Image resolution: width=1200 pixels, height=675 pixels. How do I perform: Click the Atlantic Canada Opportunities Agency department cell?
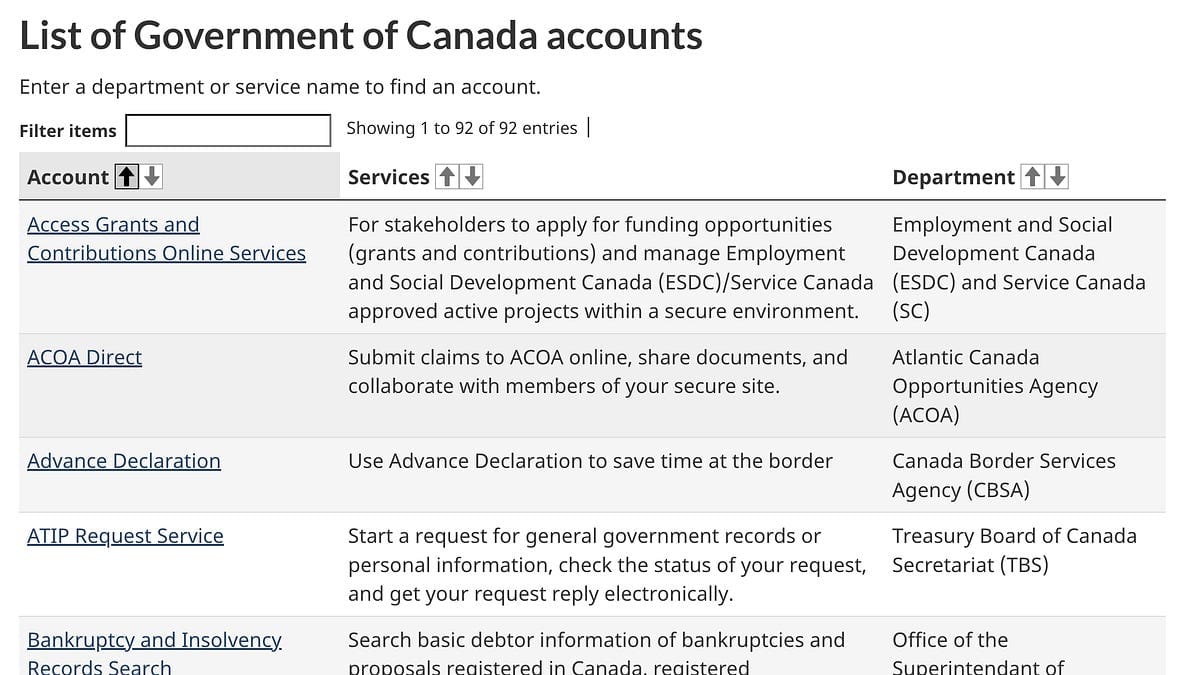(995, 386)
